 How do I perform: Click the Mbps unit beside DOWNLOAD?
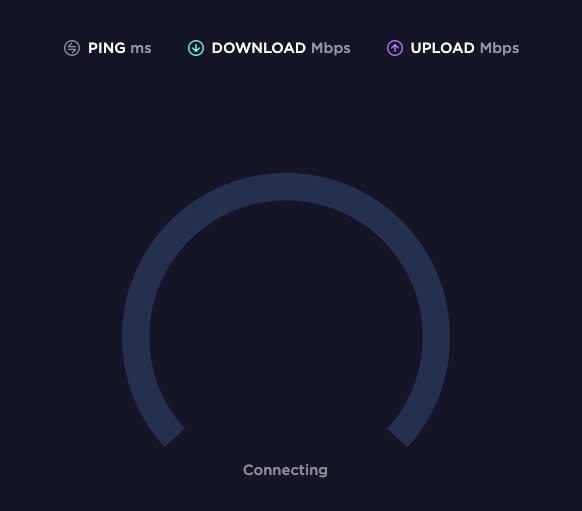point(331,49)
